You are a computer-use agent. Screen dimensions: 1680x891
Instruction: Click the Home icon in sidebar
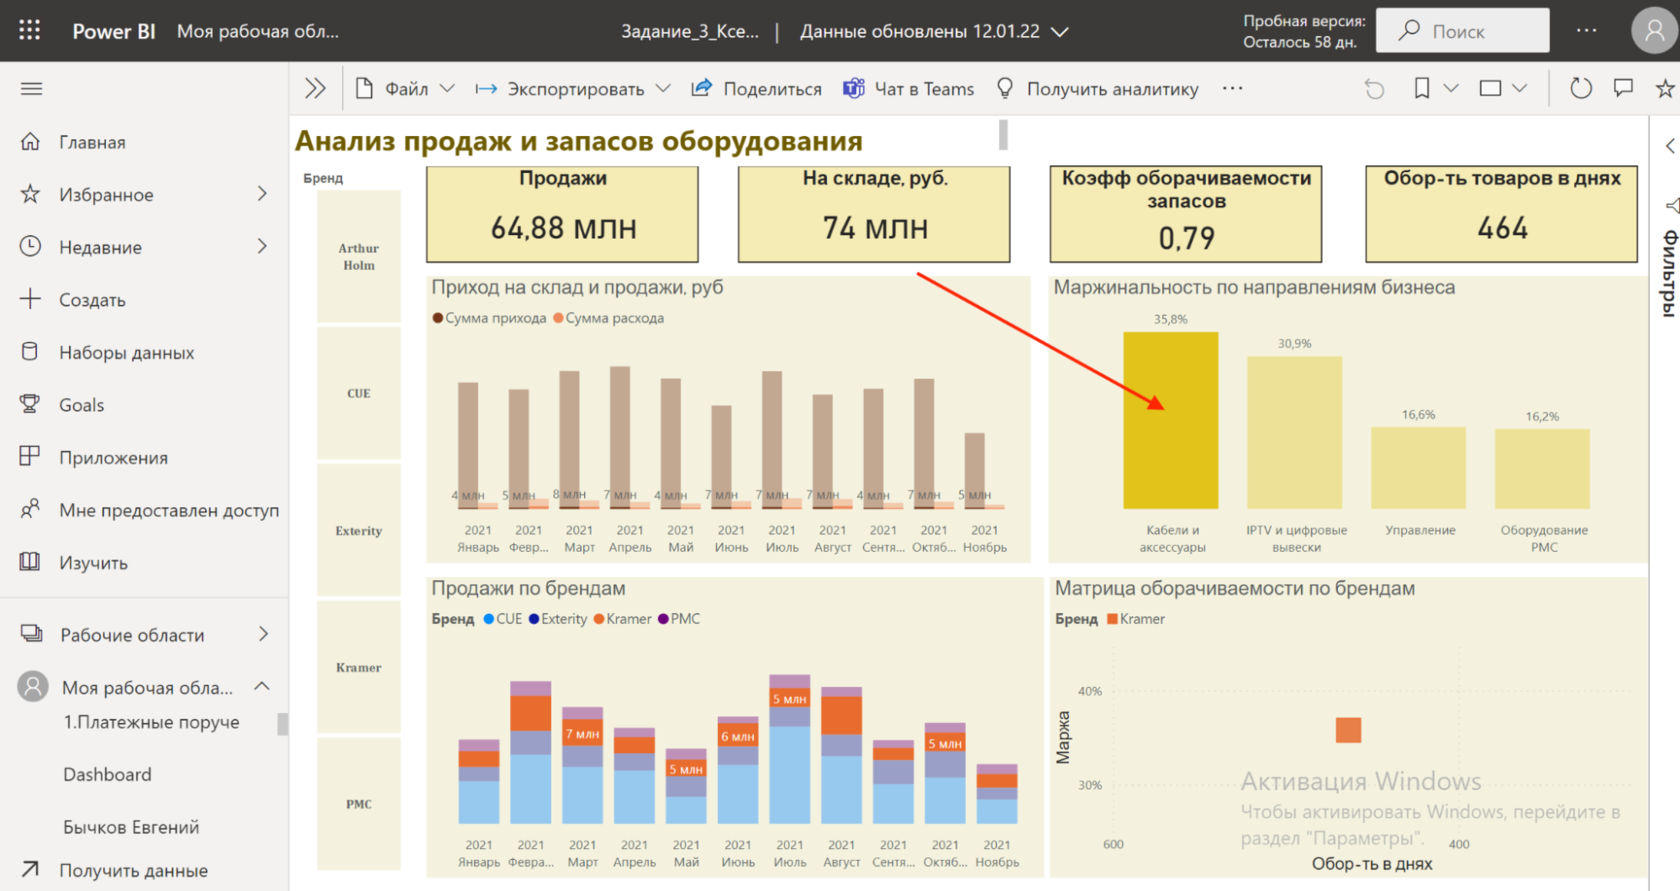[31, 142]
